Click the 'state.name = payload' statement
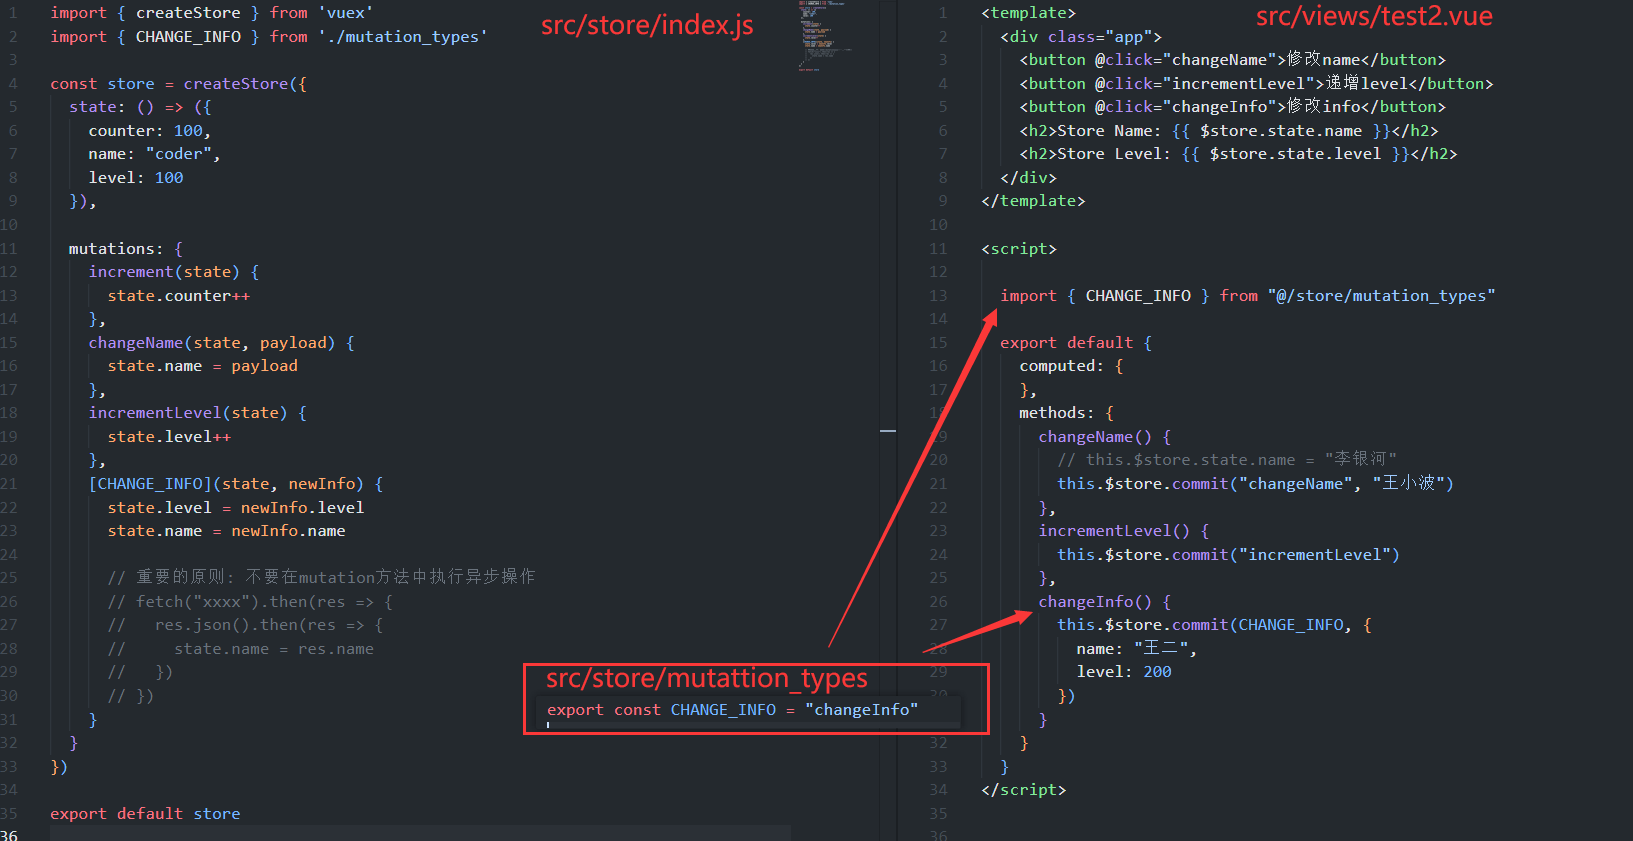This screenshot has width=1633, height=841. click(x=203, y=366)
